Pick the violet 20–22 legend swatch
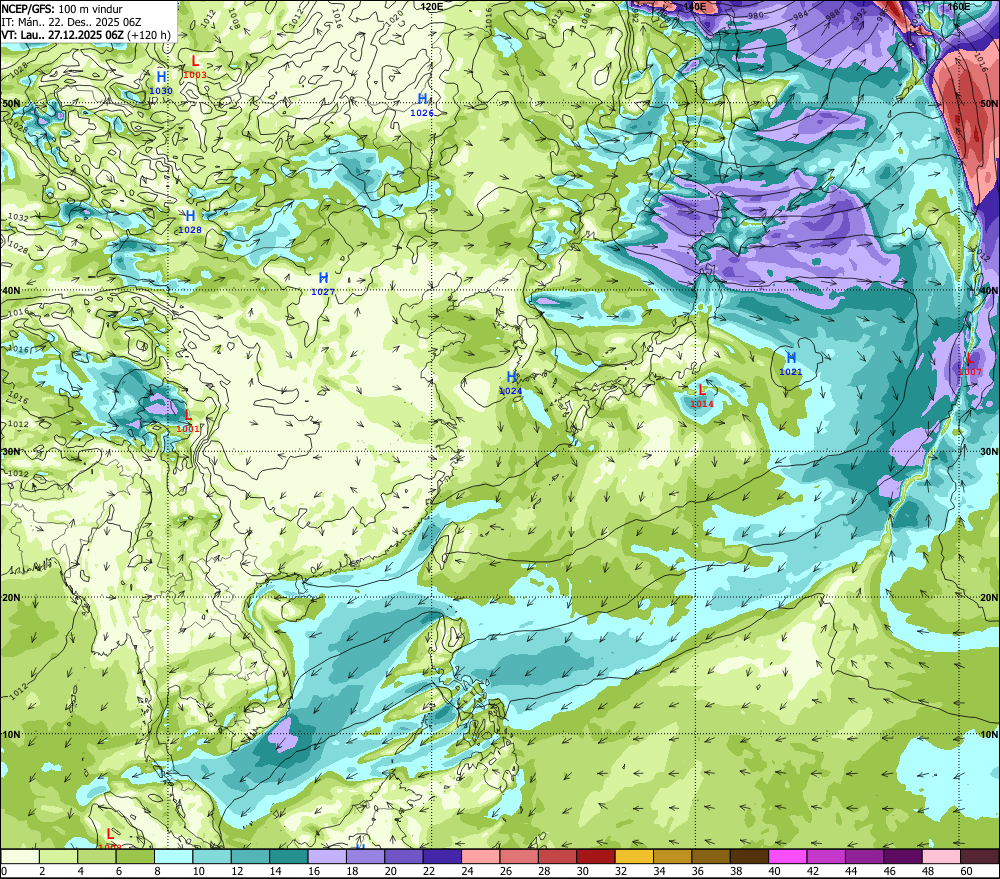Image resolution: width=1000 pixels, height=879 pixels. click(404, 857)
